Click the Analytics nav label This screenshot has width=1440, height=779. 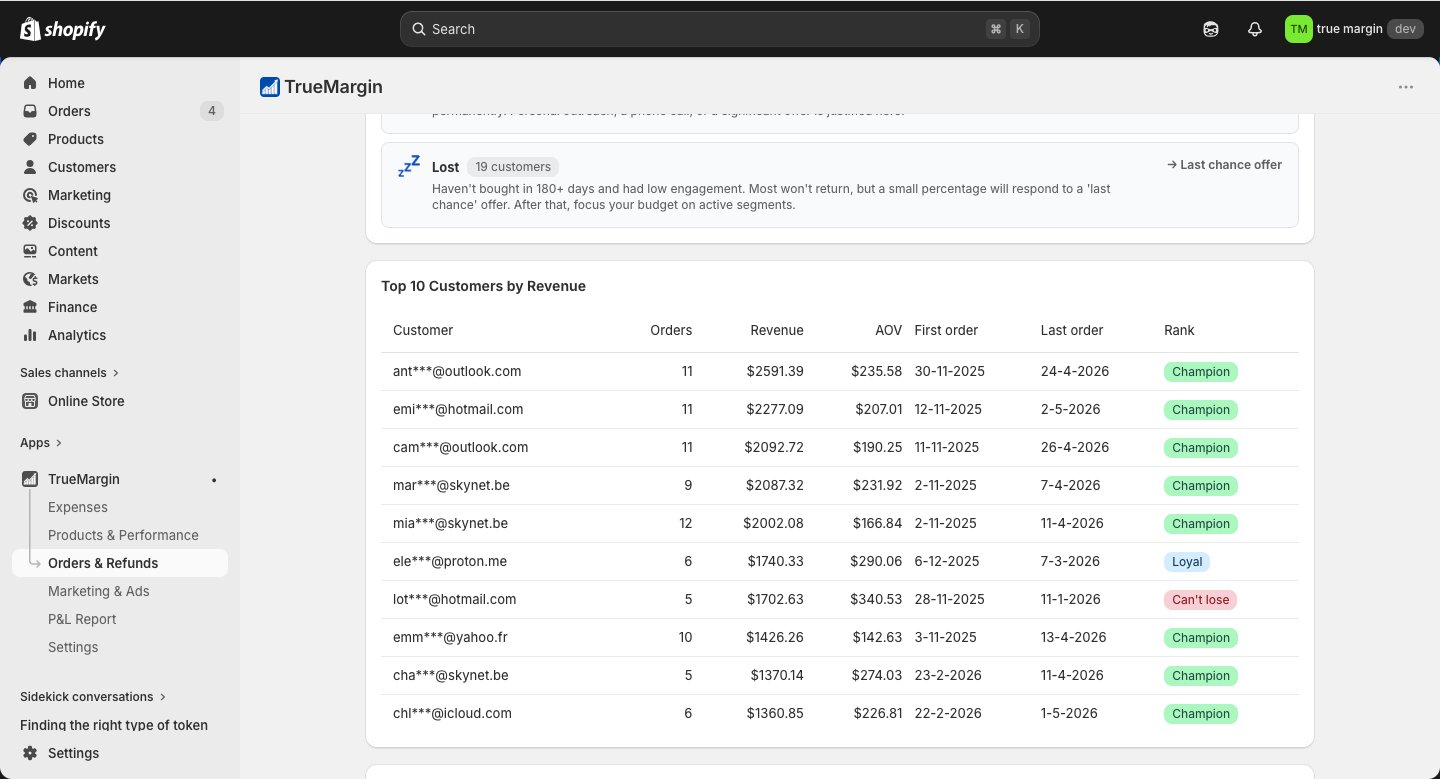[77, 335]
